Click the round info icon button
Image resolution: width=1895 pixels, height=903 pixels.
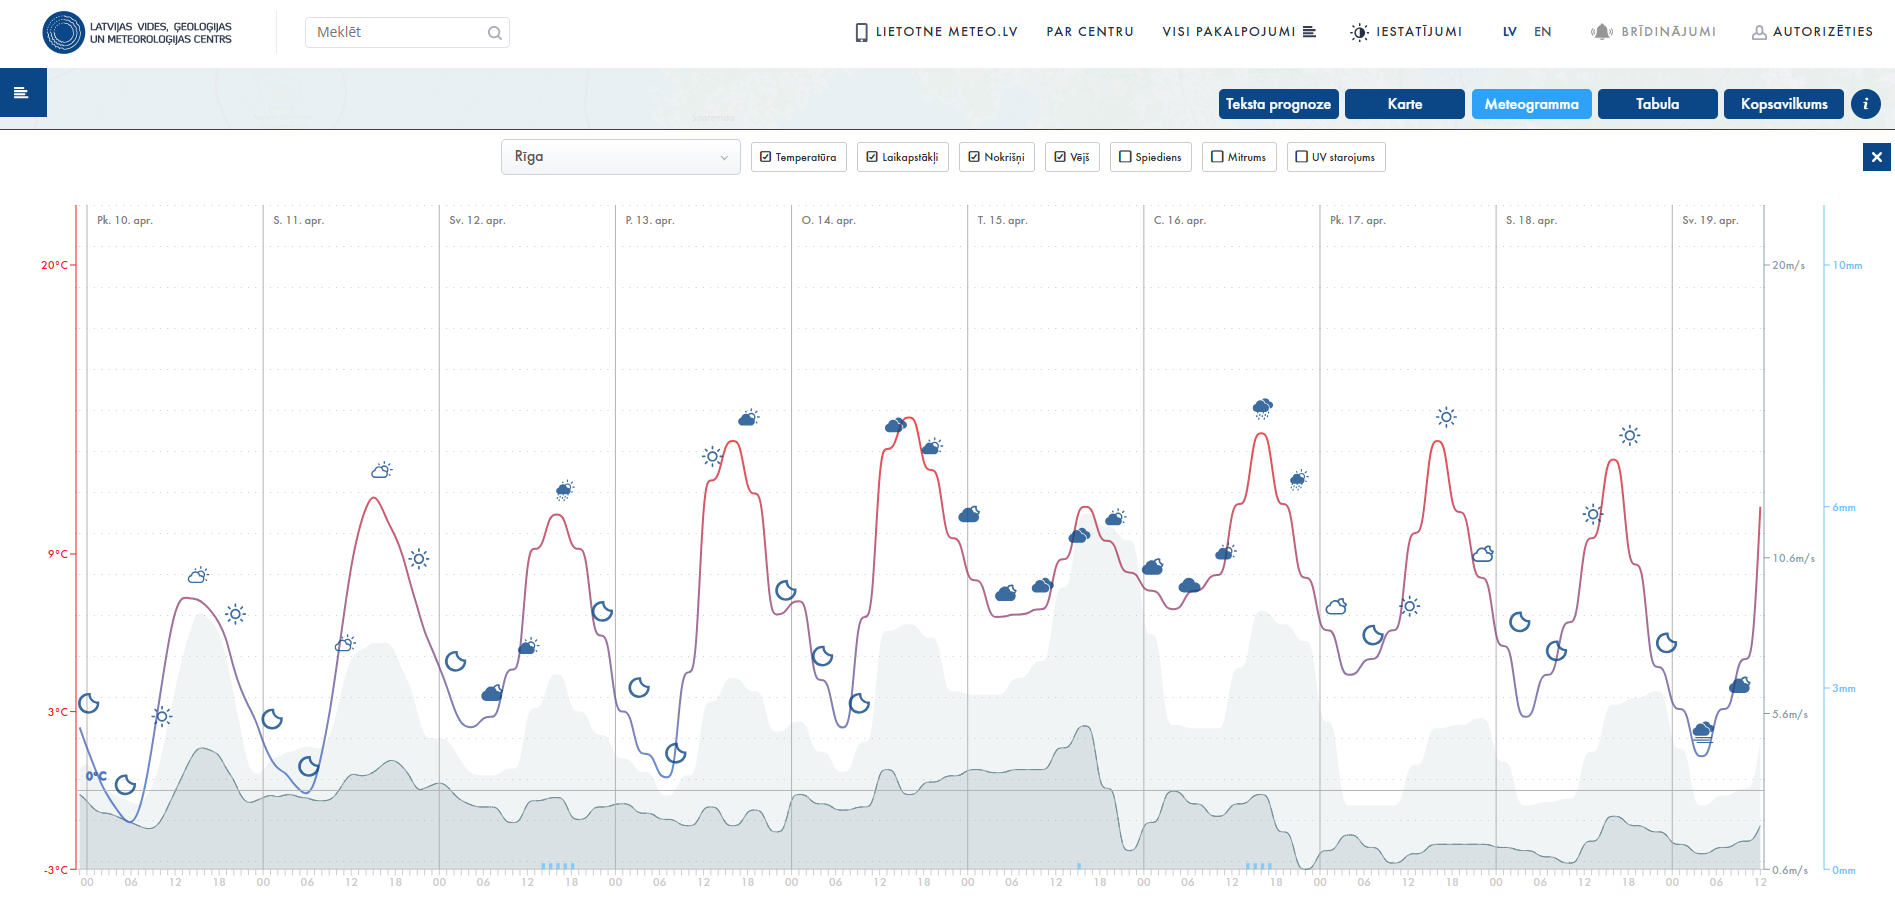click(x=1865, y=104)
